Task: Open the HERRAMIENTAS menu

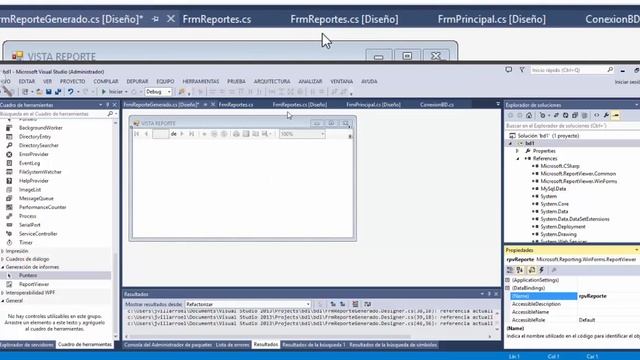Action: click(x=201, y=82)
